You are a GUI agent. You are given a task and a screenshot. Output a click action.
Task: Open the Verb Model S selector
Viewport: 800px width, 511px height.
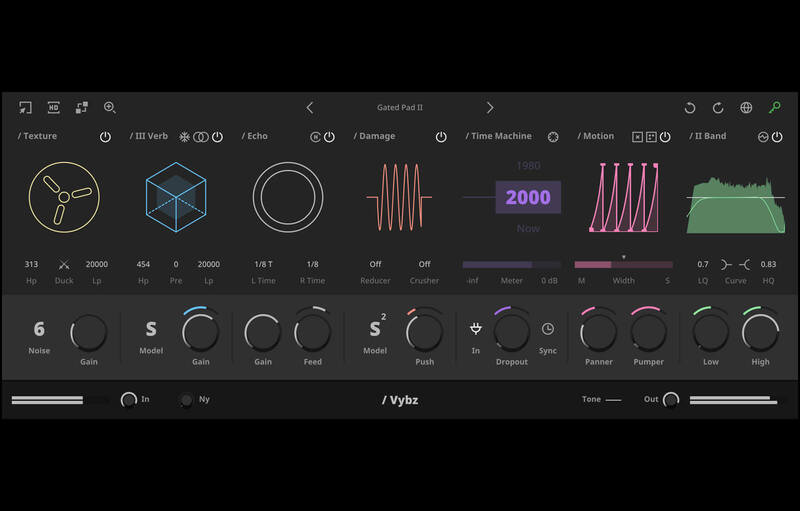pyautogui.click(x=151, y=329)
